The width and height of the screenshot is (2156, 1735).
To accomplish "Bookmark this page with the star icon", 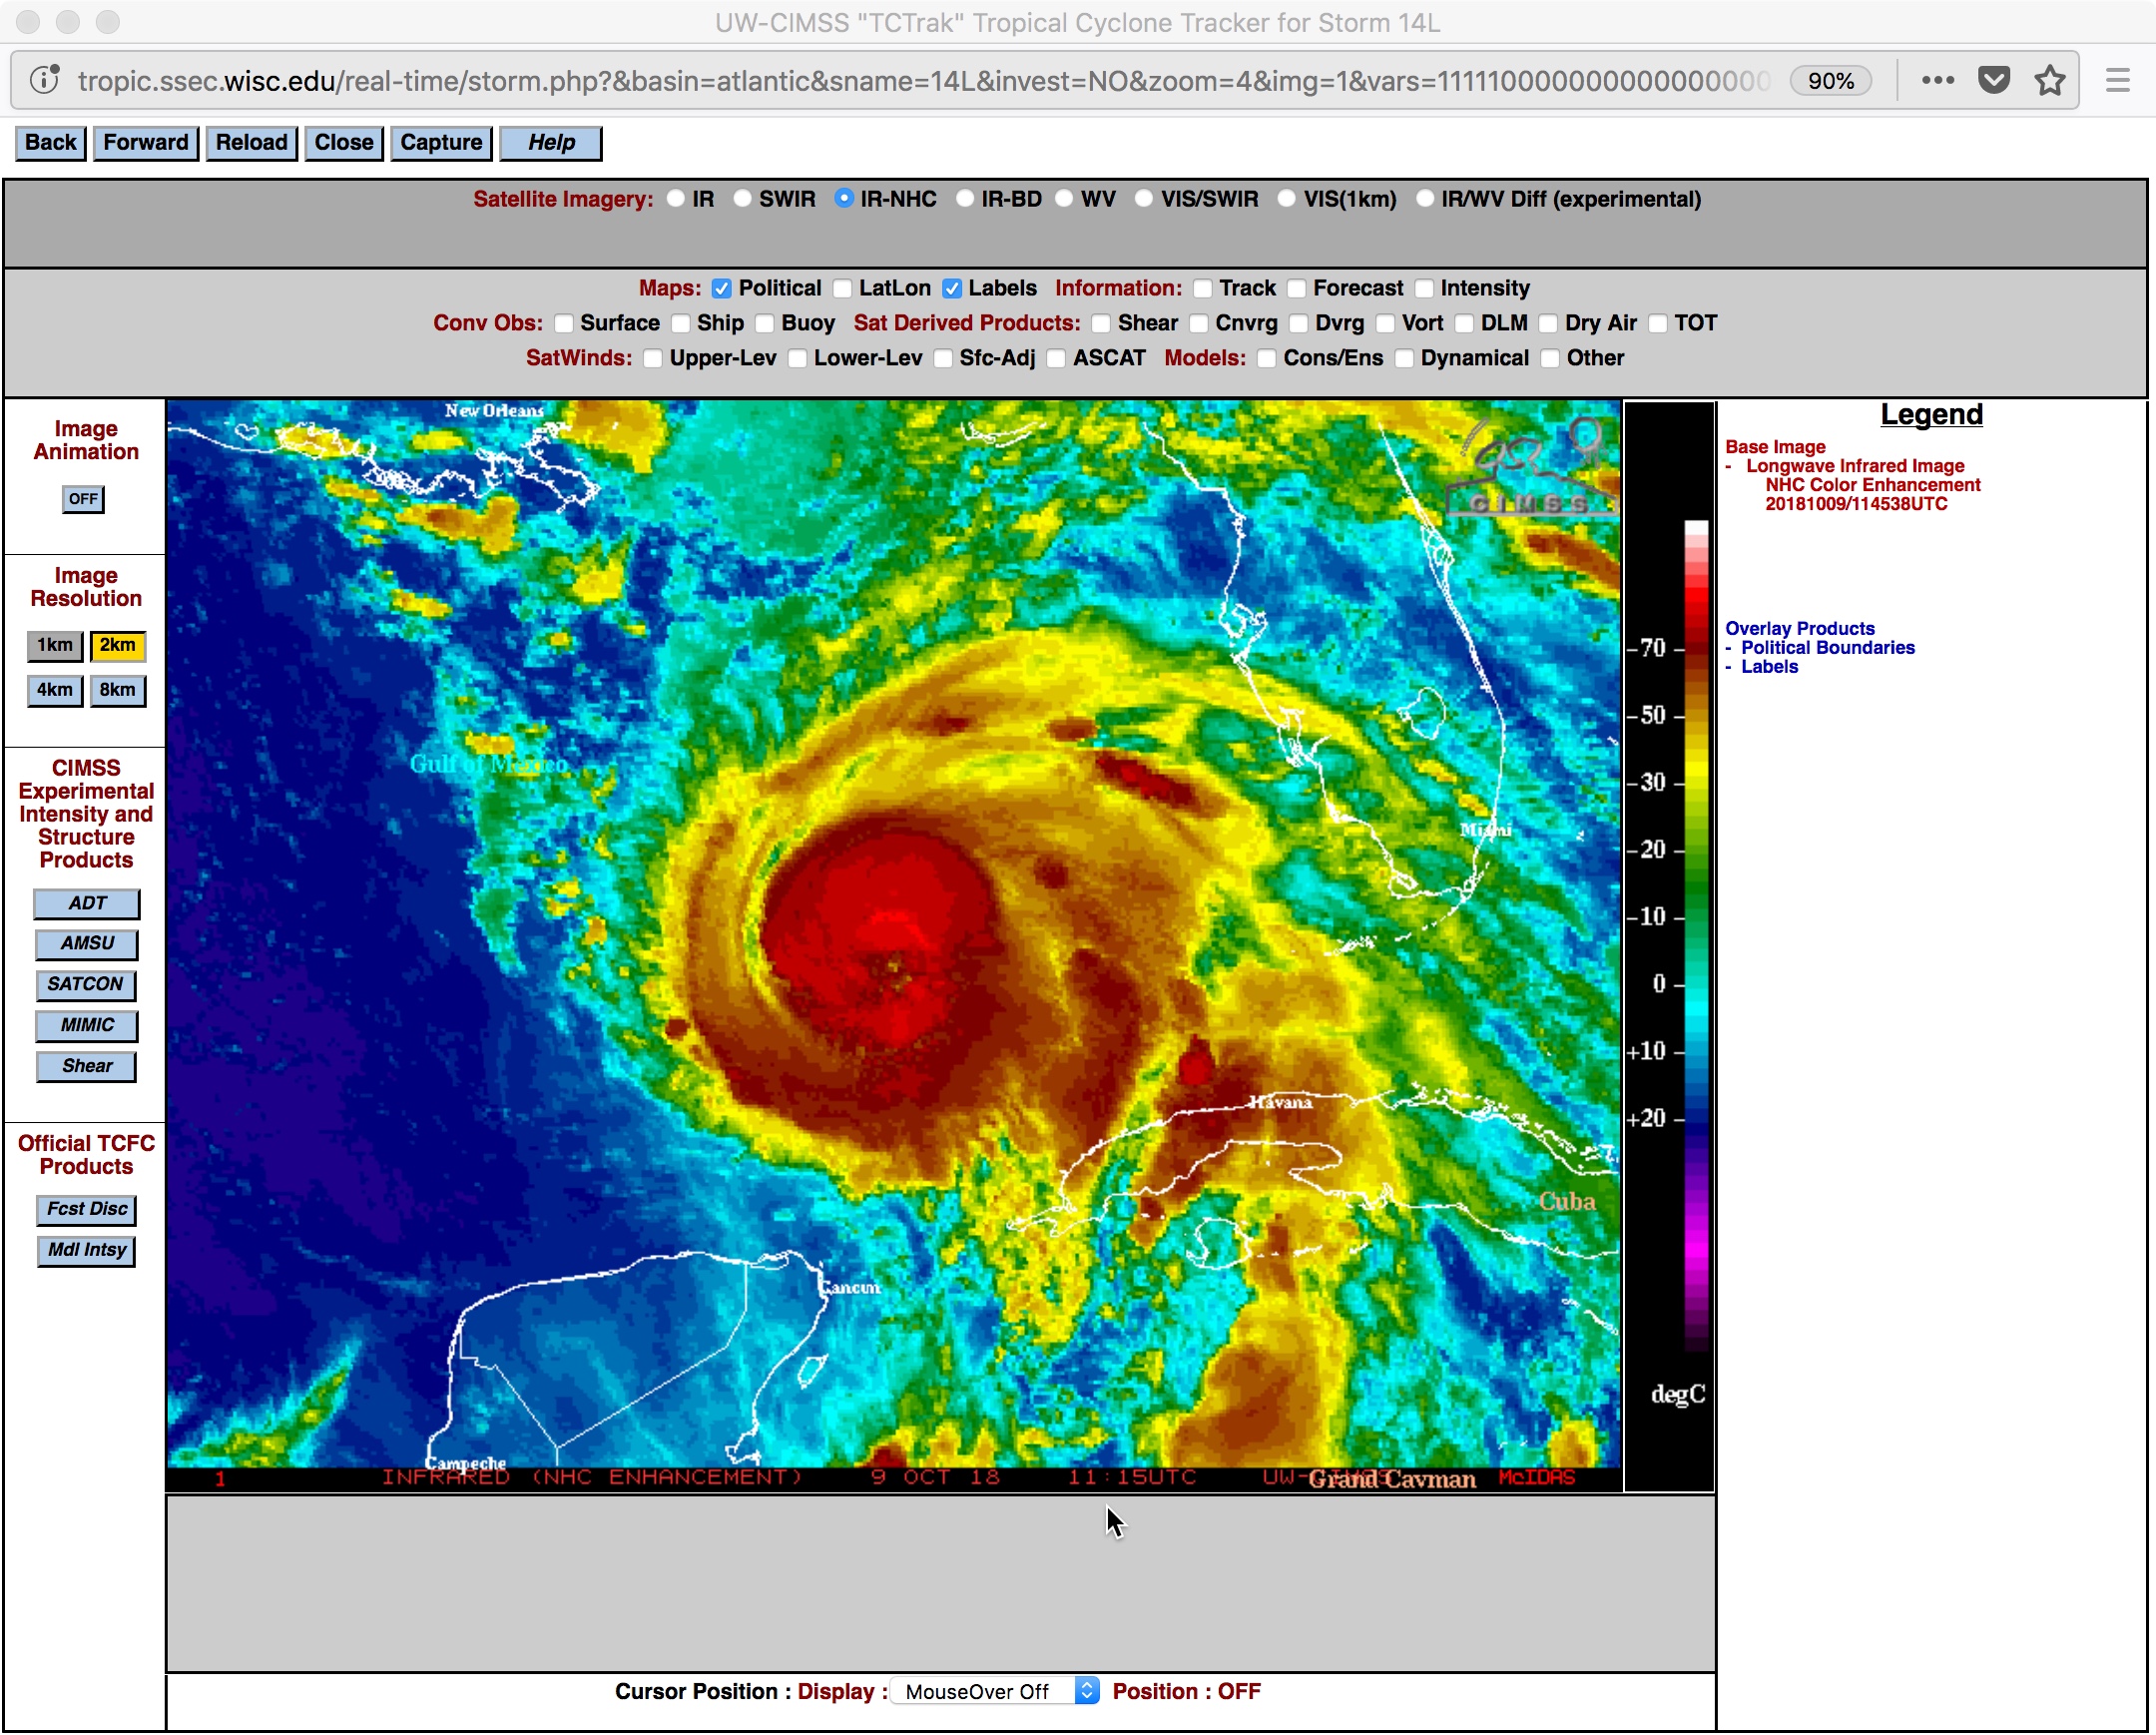I will coord(2050,80).
